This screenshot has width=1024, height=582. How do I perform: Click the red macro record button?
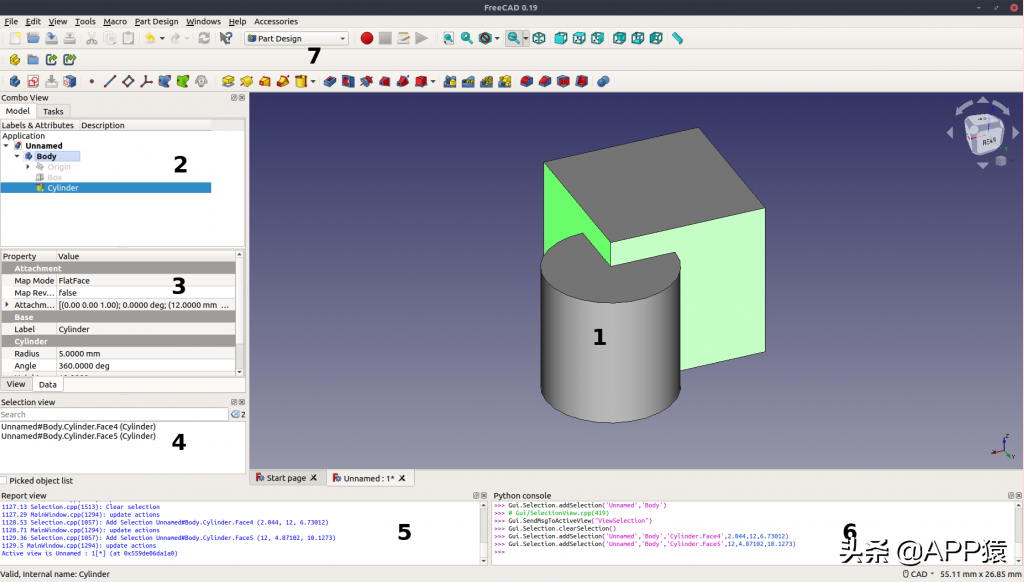click(367, 38)
